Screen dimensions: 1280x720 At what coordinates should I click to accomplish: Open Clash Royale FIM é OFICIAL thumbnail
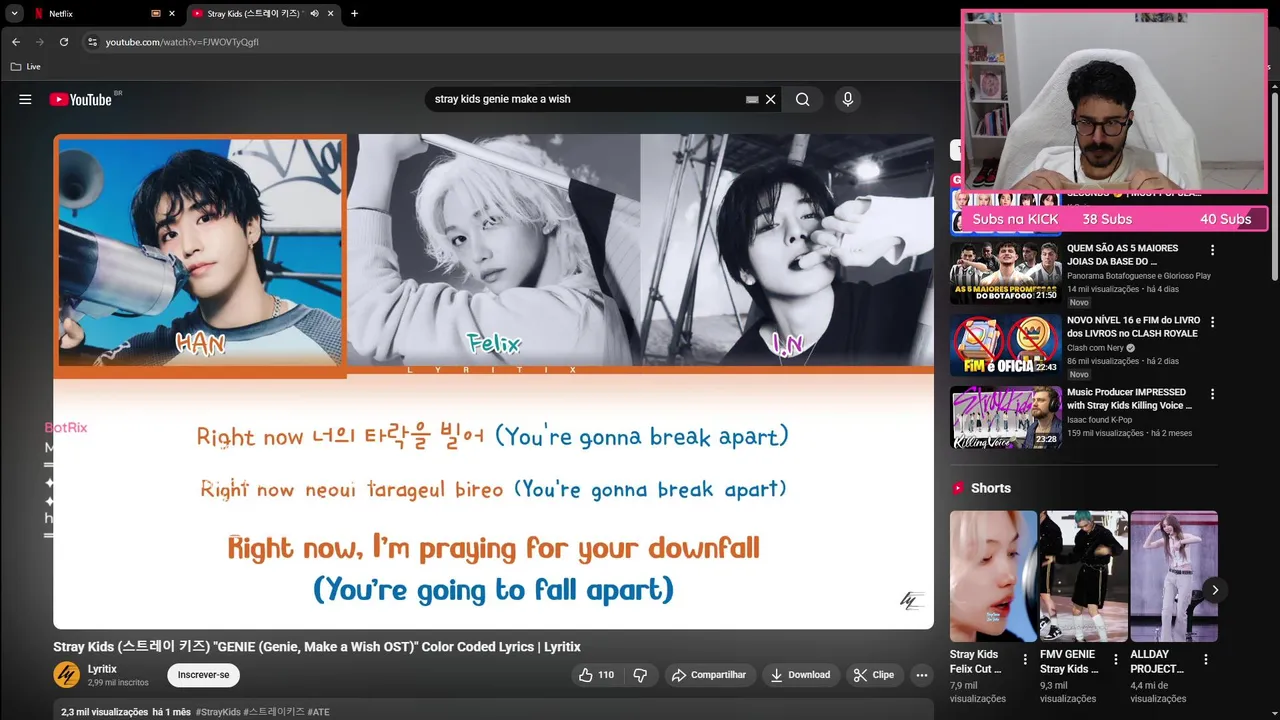pyautogui.click(x=1005, y=344)
